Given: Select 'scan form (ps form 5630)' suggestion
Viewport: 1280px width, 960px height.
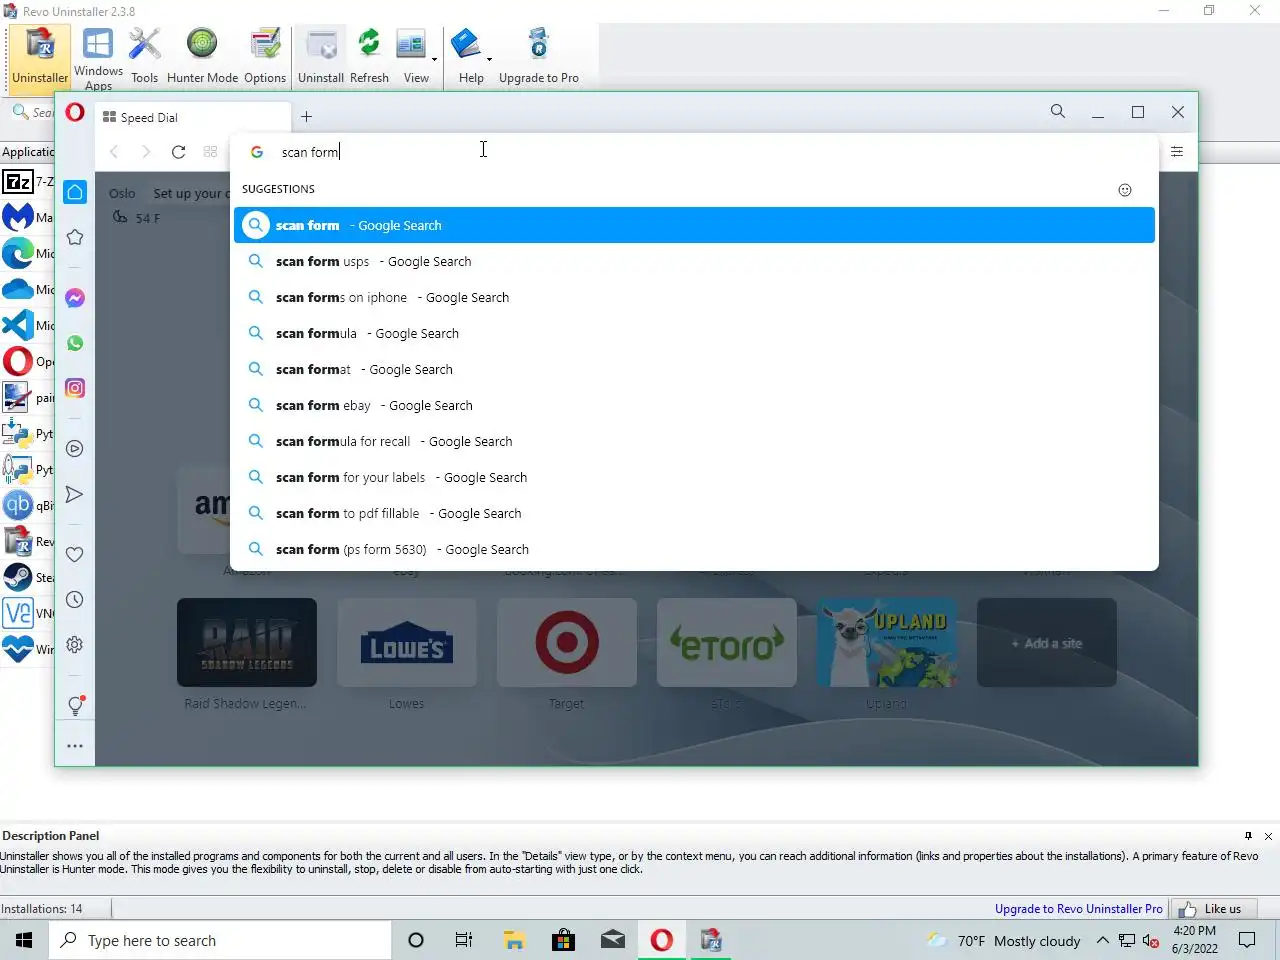Looking at the screenshot, I should [x=694, y=549].
